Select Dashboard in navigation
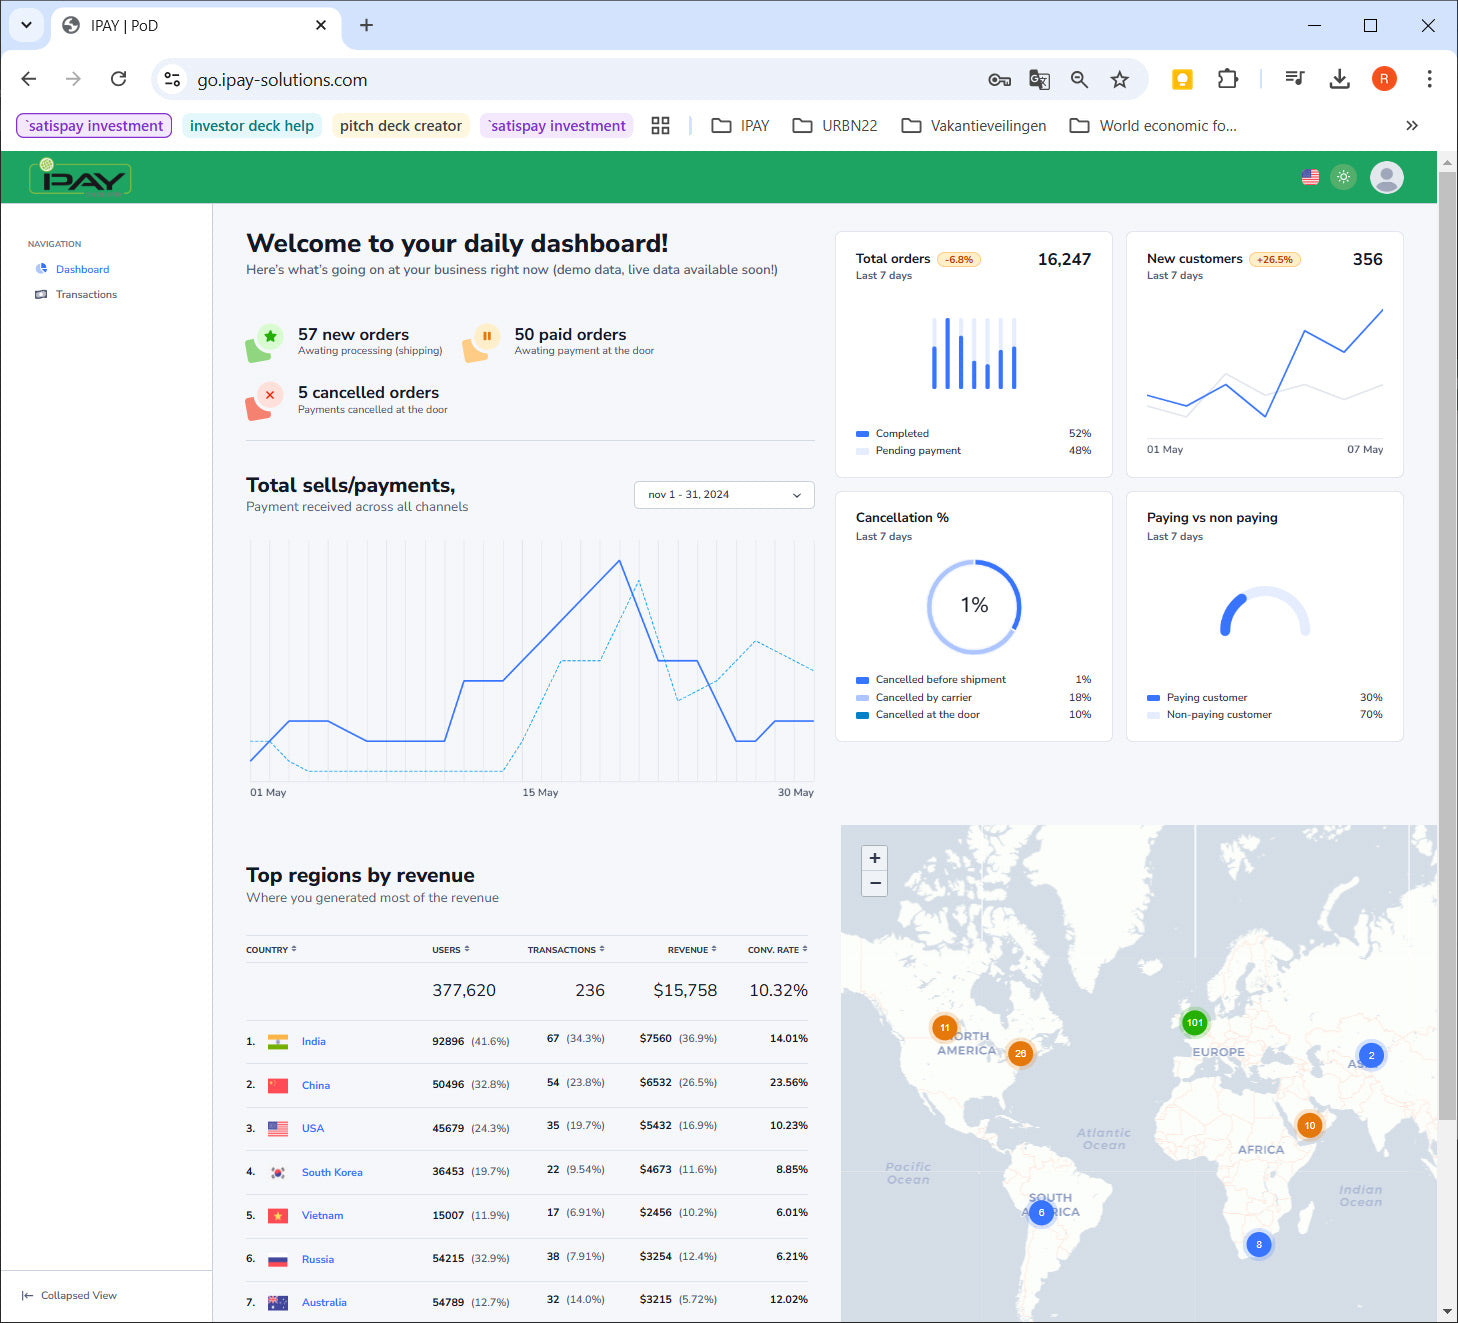Viewport: 1458px width, 1323px height. [82, 269]
